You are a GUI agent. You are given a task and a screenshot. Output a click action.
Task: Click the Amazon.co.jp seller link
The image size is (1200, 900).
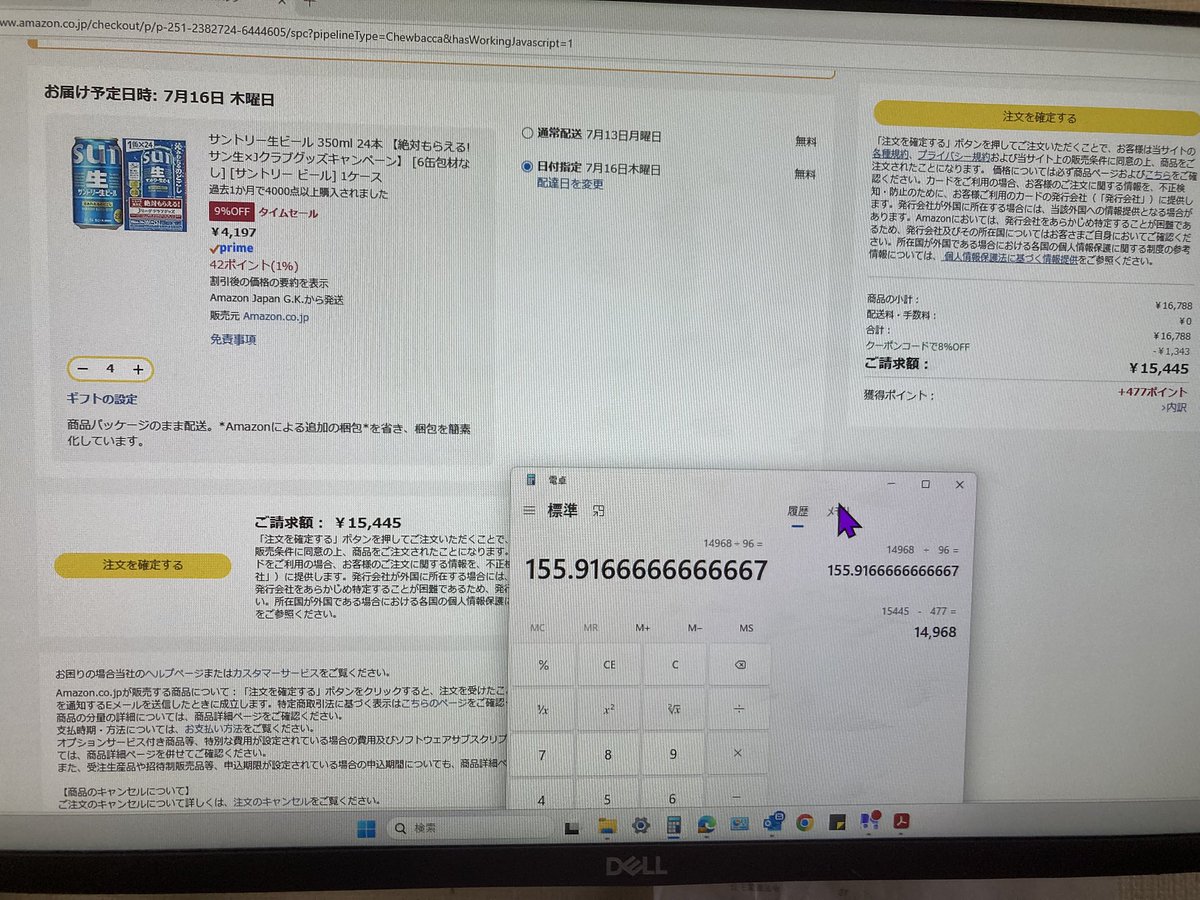click(x=276, y=316)
